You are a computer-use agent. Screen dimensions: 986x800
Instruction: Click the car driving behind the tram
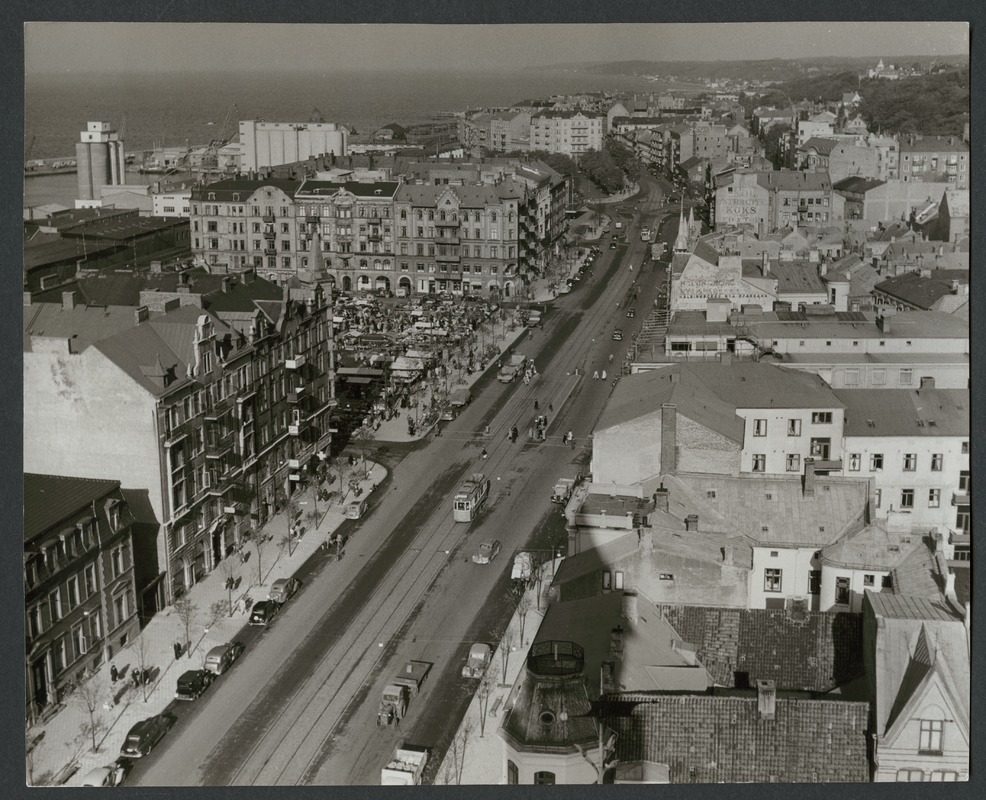(487, 551)
